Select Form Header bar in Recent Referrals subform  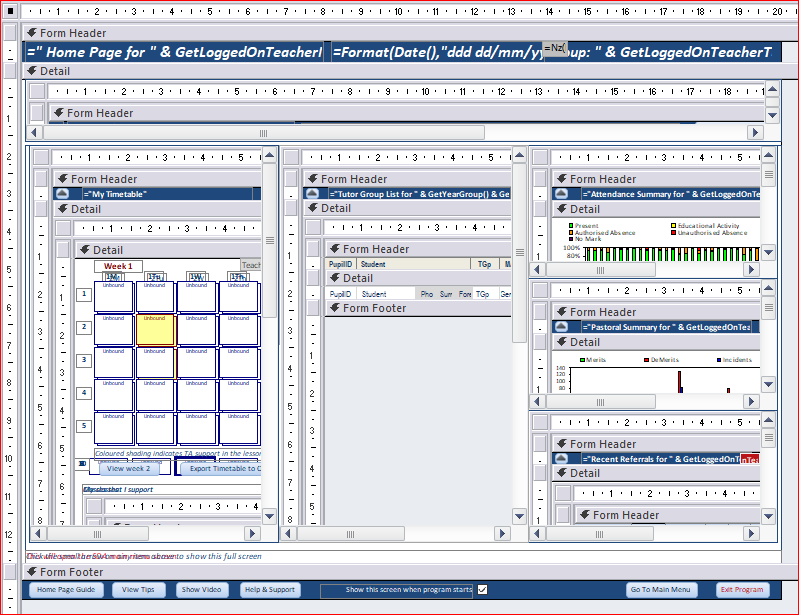(x=656, y=444)
